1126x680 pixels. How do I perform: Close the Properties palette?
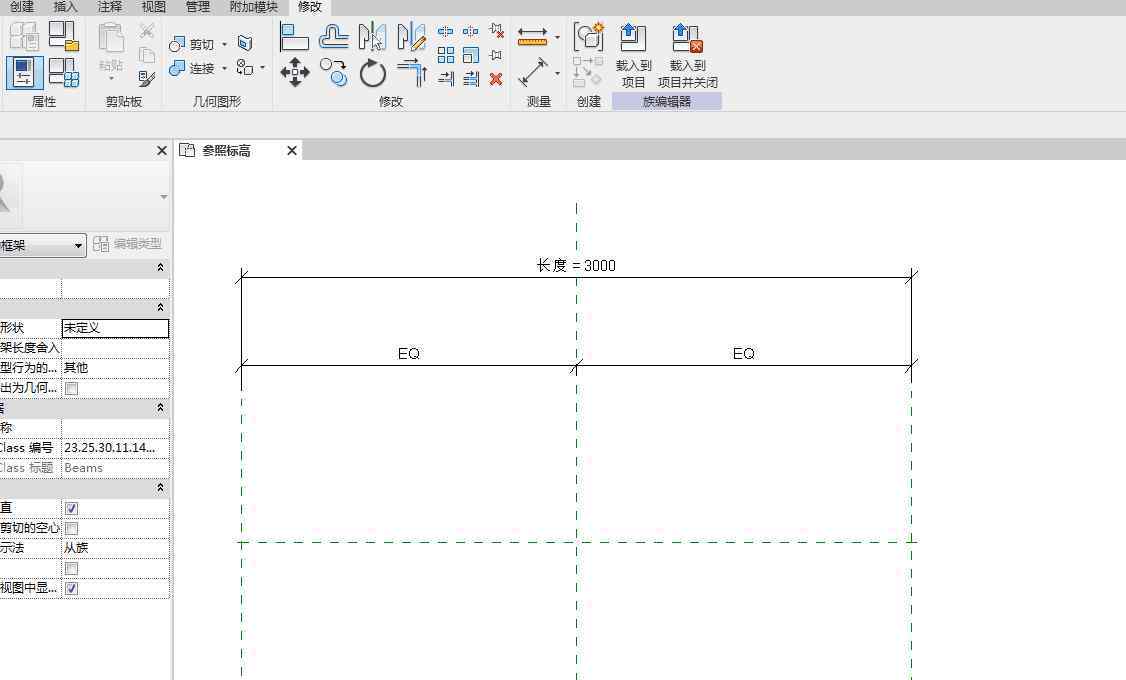(162, 151)
